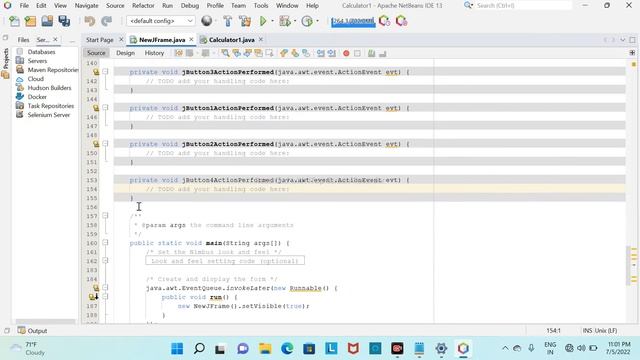Open the Run Project dropdown arrow
Viewport: 640px width, 360px height.
pyautogui.click(x=272, y=21)
